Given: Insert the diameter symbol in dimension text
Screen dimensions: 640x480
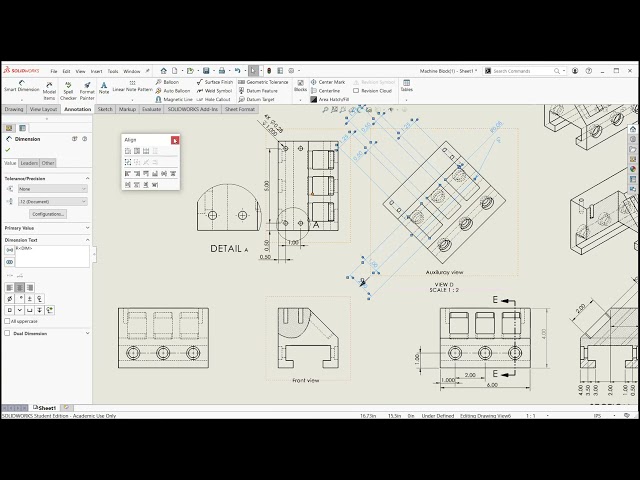Looking at the screenshot, I should (x=10, y=299).
